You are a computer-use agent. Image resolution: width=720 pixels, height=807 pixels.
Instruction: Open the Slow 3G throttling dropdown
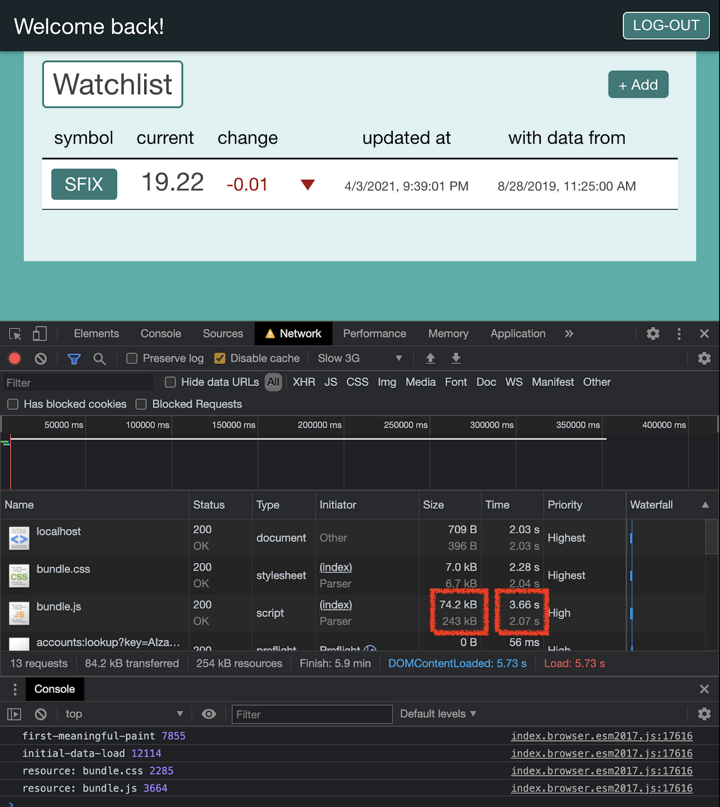coord(360,359)
